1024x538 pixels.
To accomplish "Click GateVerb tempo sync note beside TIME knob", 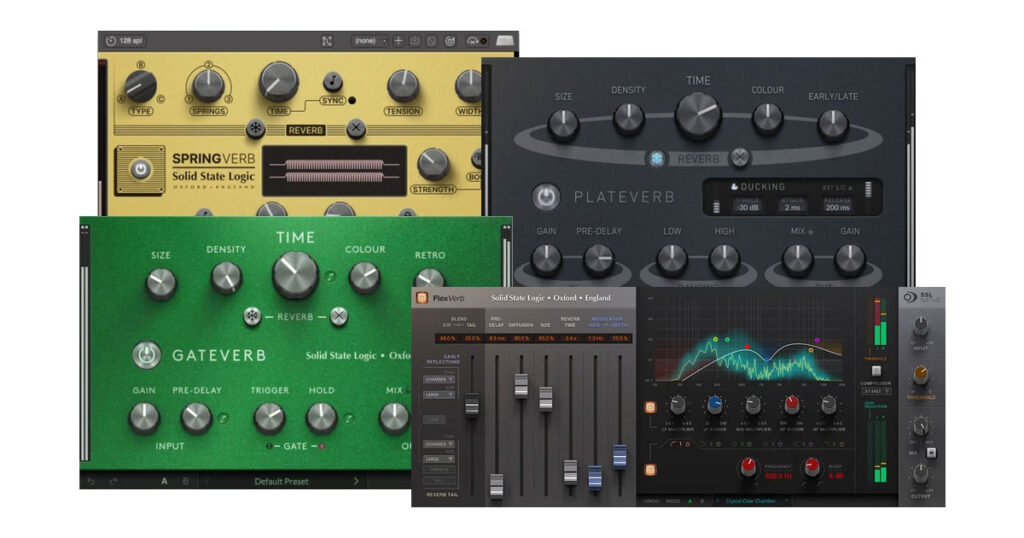I will pos(330,277).
